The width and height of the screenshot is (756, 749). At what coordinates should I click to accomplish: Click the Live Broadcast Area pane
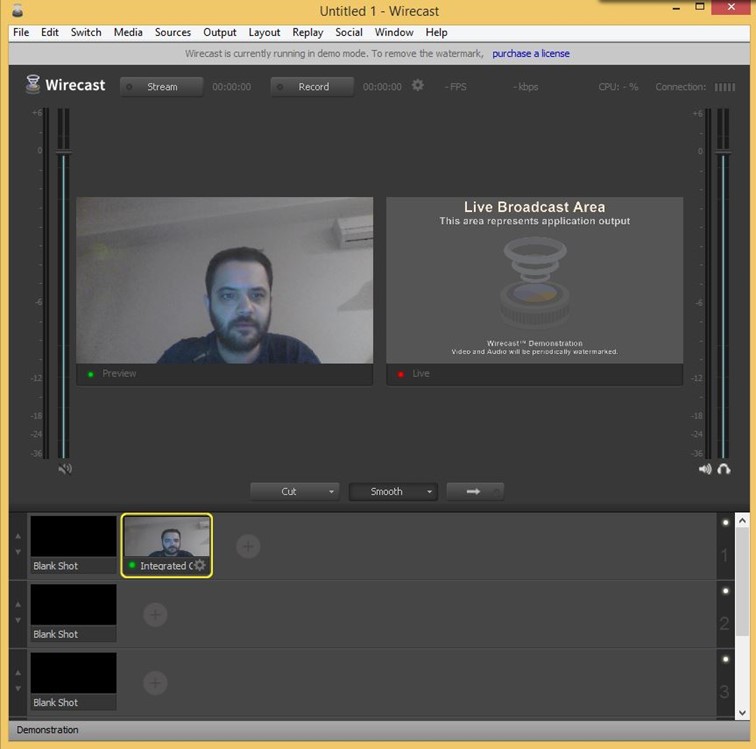(534, 280)
